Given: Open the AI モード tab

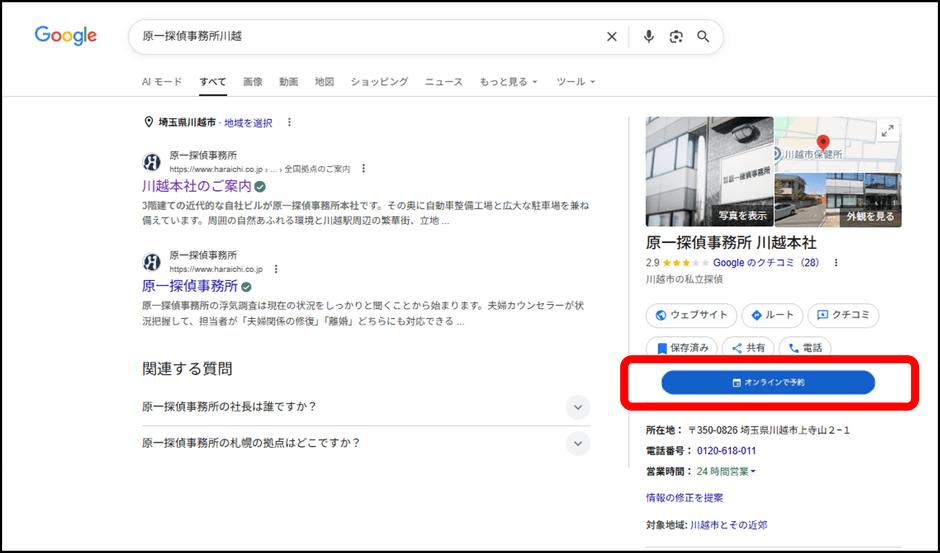Looking at the screenshot, I should point(162,82).
